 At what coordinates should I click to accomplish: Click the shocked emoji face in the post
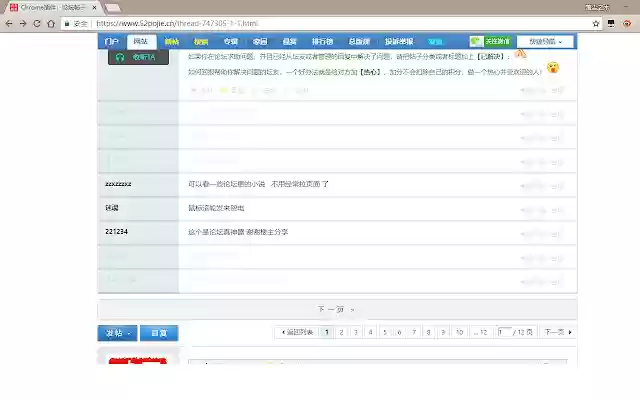click(x=553, y=67)
